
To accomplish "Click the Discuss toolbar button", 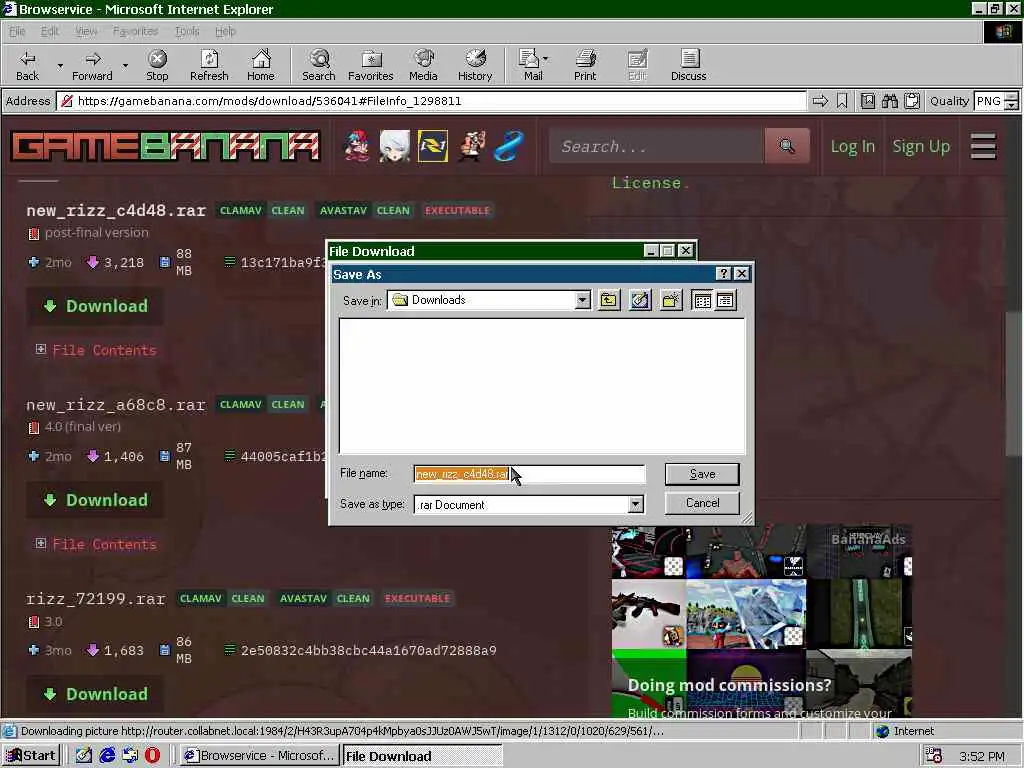I will [x=688, y=65].
